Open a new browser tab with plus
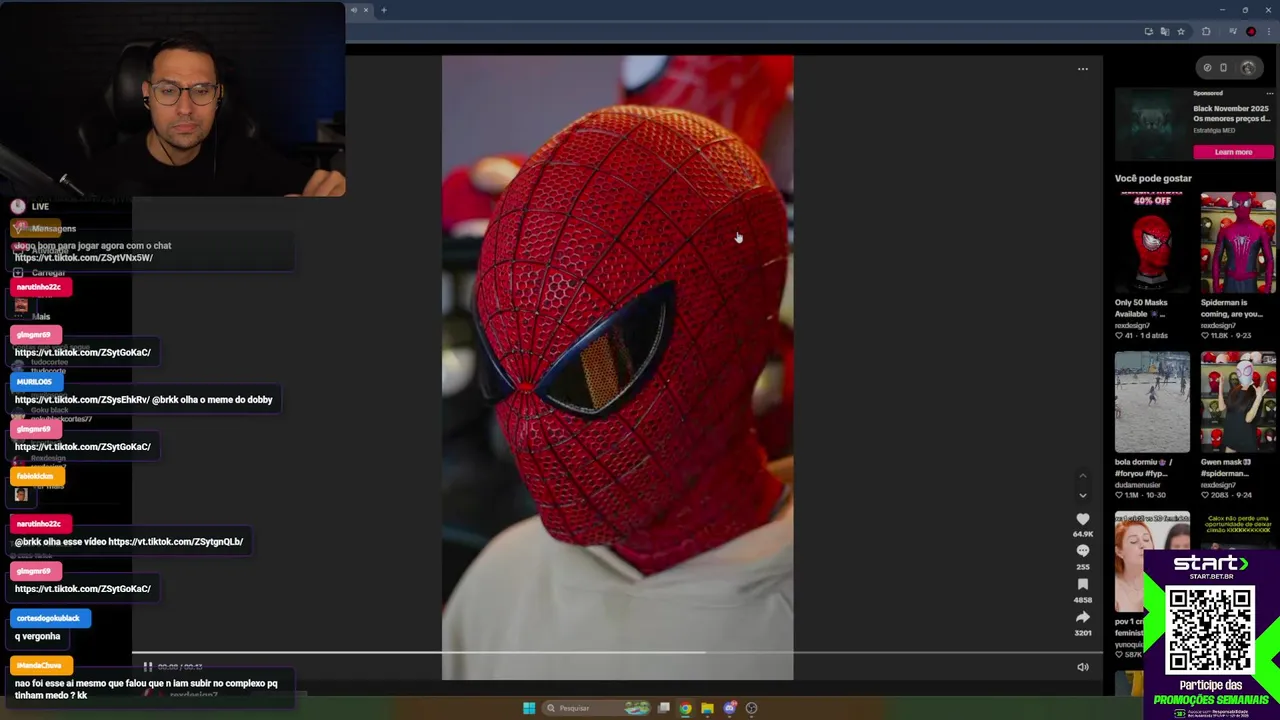The height and width of the screenshot is (720, 1280). point(383,10)
